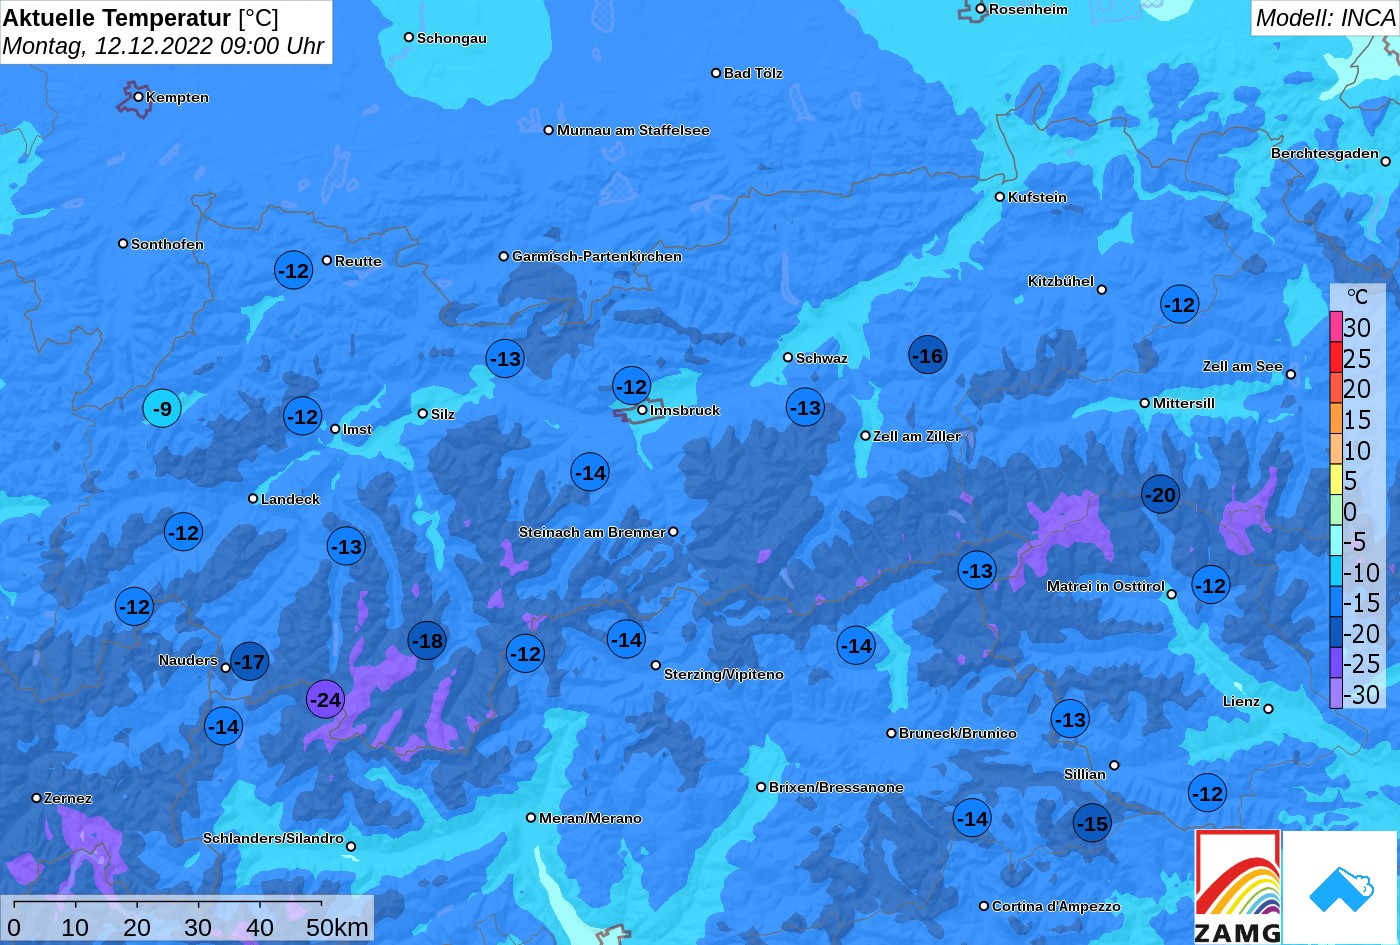This screenshot has height=945, width=1400.
Task: Select the -15 temperature station marker
Action: [1092, 823]
